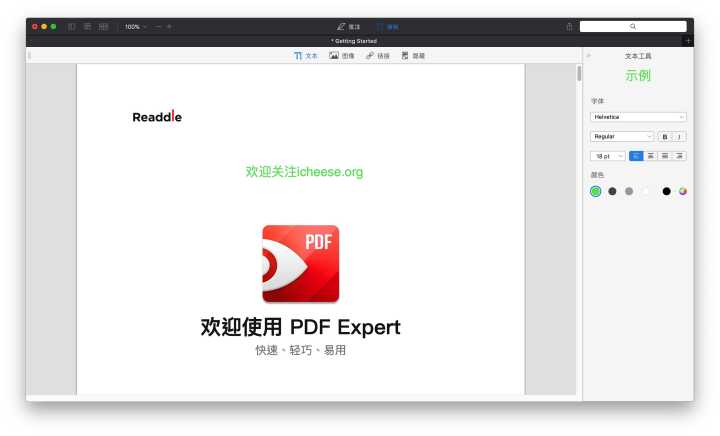Screen dimensions: 720x436
Task: Click the green icheese.org text line
Action: click(x=304, y=172)
